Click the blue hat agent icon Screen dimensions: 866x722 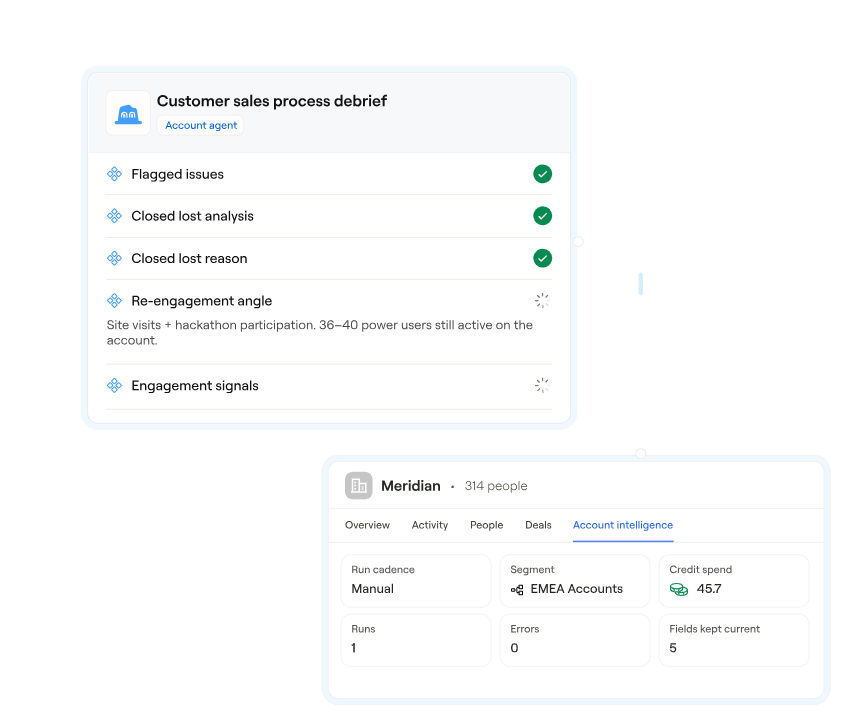[128, 113]
